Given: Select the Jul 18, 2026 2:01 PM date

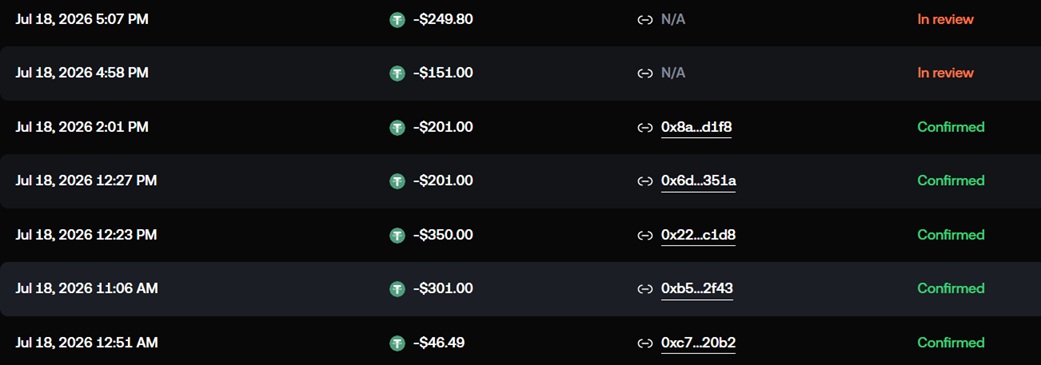Looking at the screenshot, I should pyautogui.click(x=82, y=127).
